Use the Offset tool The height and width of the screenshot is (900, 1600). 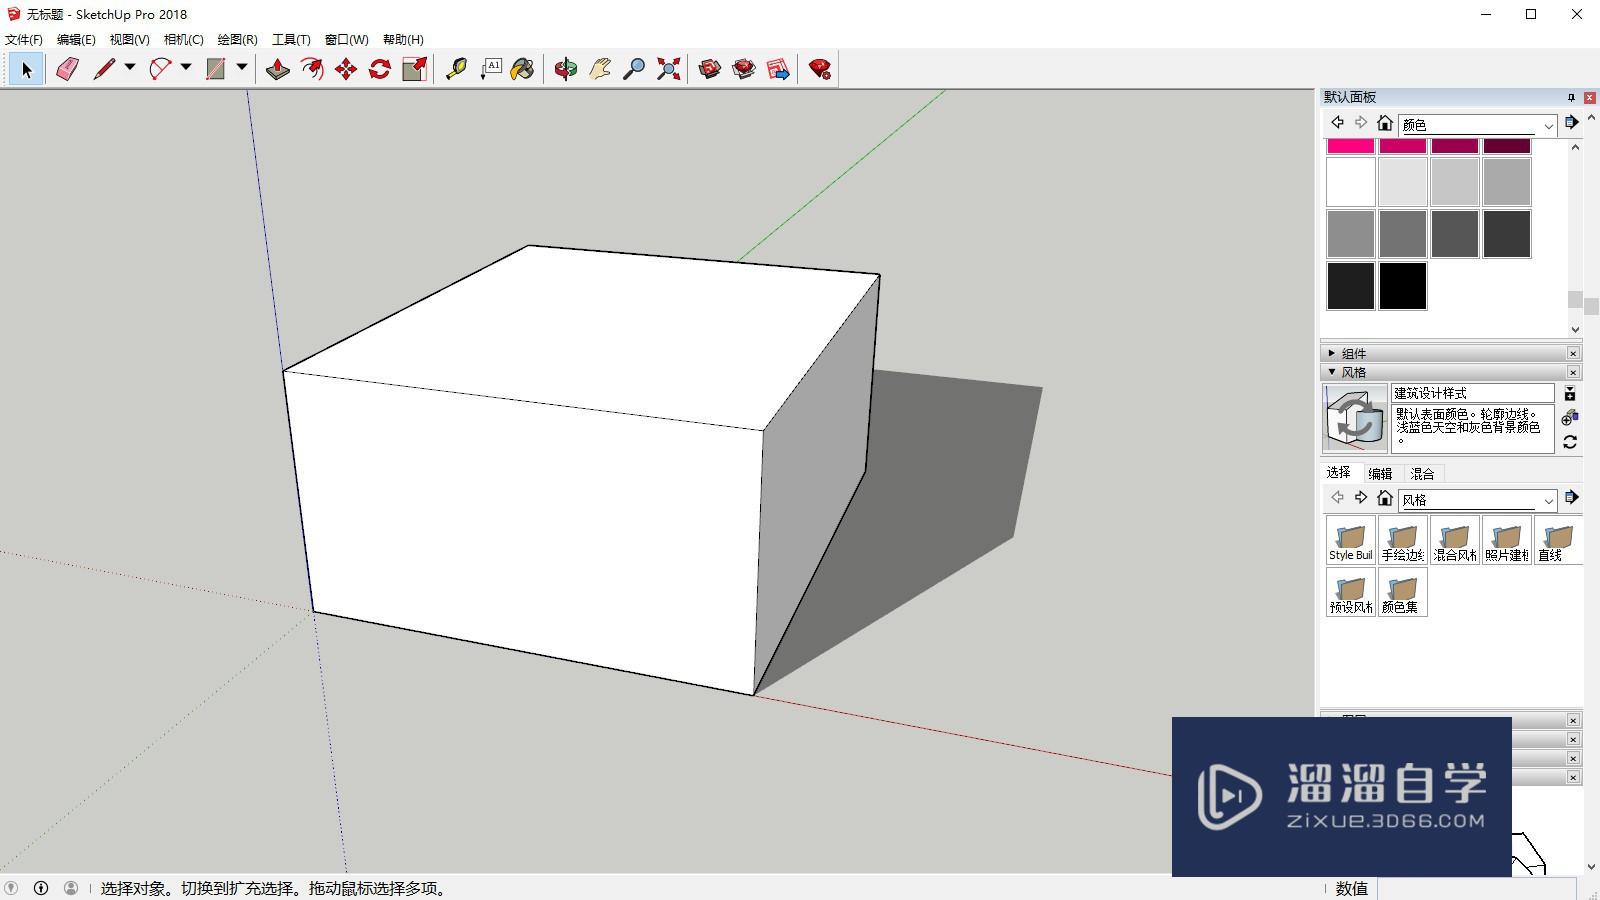(312, 69)
